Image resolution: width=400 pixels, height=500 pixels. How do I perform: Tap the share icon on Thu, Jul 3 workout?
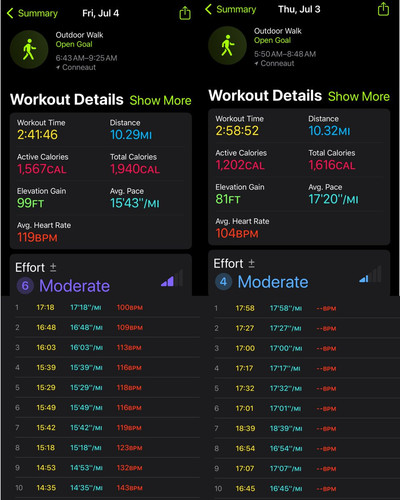click(383, 9)
